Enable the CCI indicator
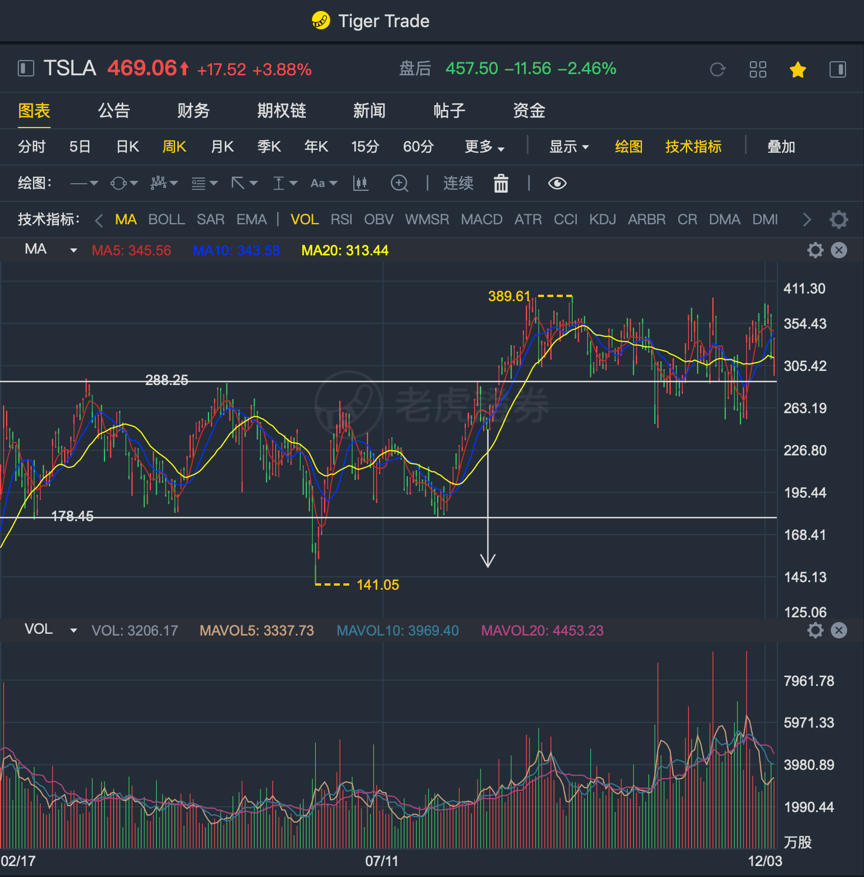 point(565,219)
